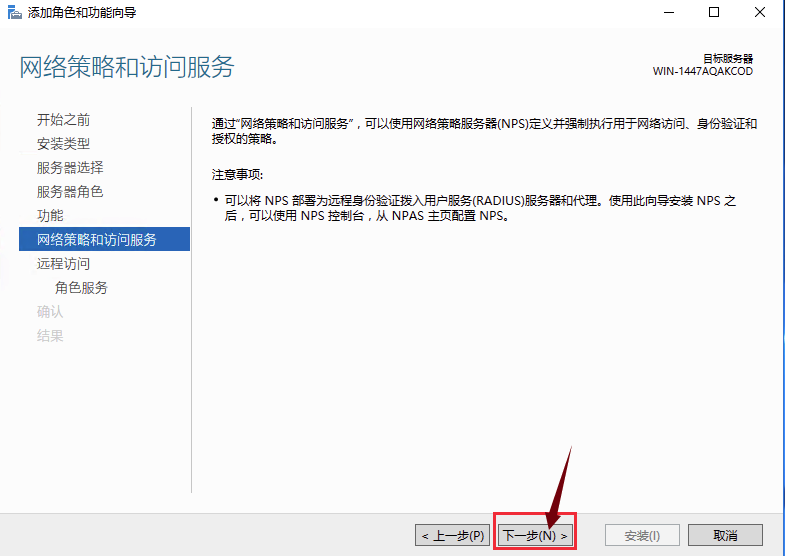
Task: Go to the 开始之前 step
Action: click(64, 120)
